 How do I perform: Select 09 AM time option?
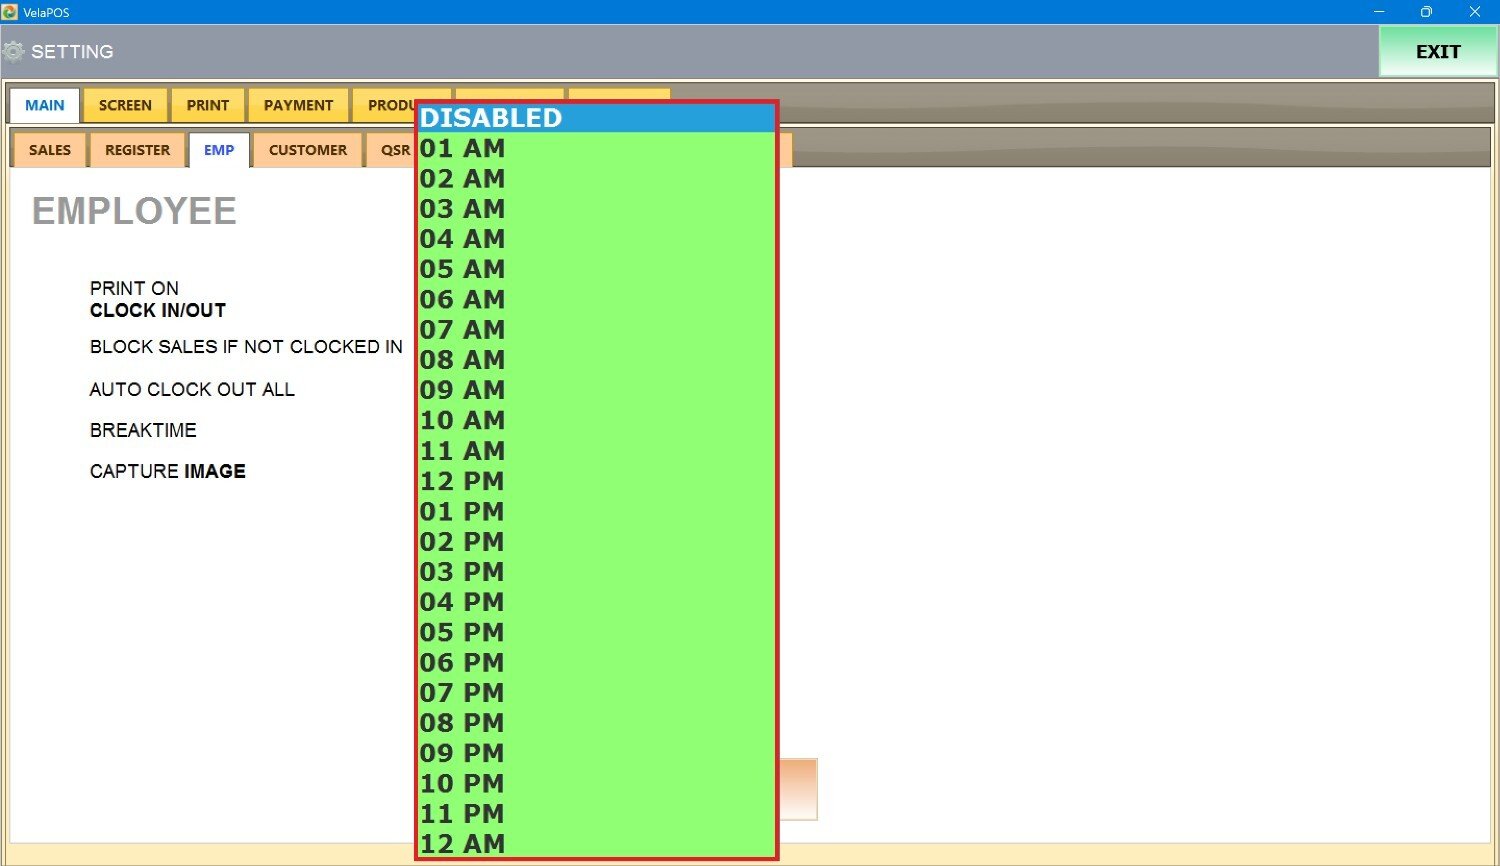596,390
